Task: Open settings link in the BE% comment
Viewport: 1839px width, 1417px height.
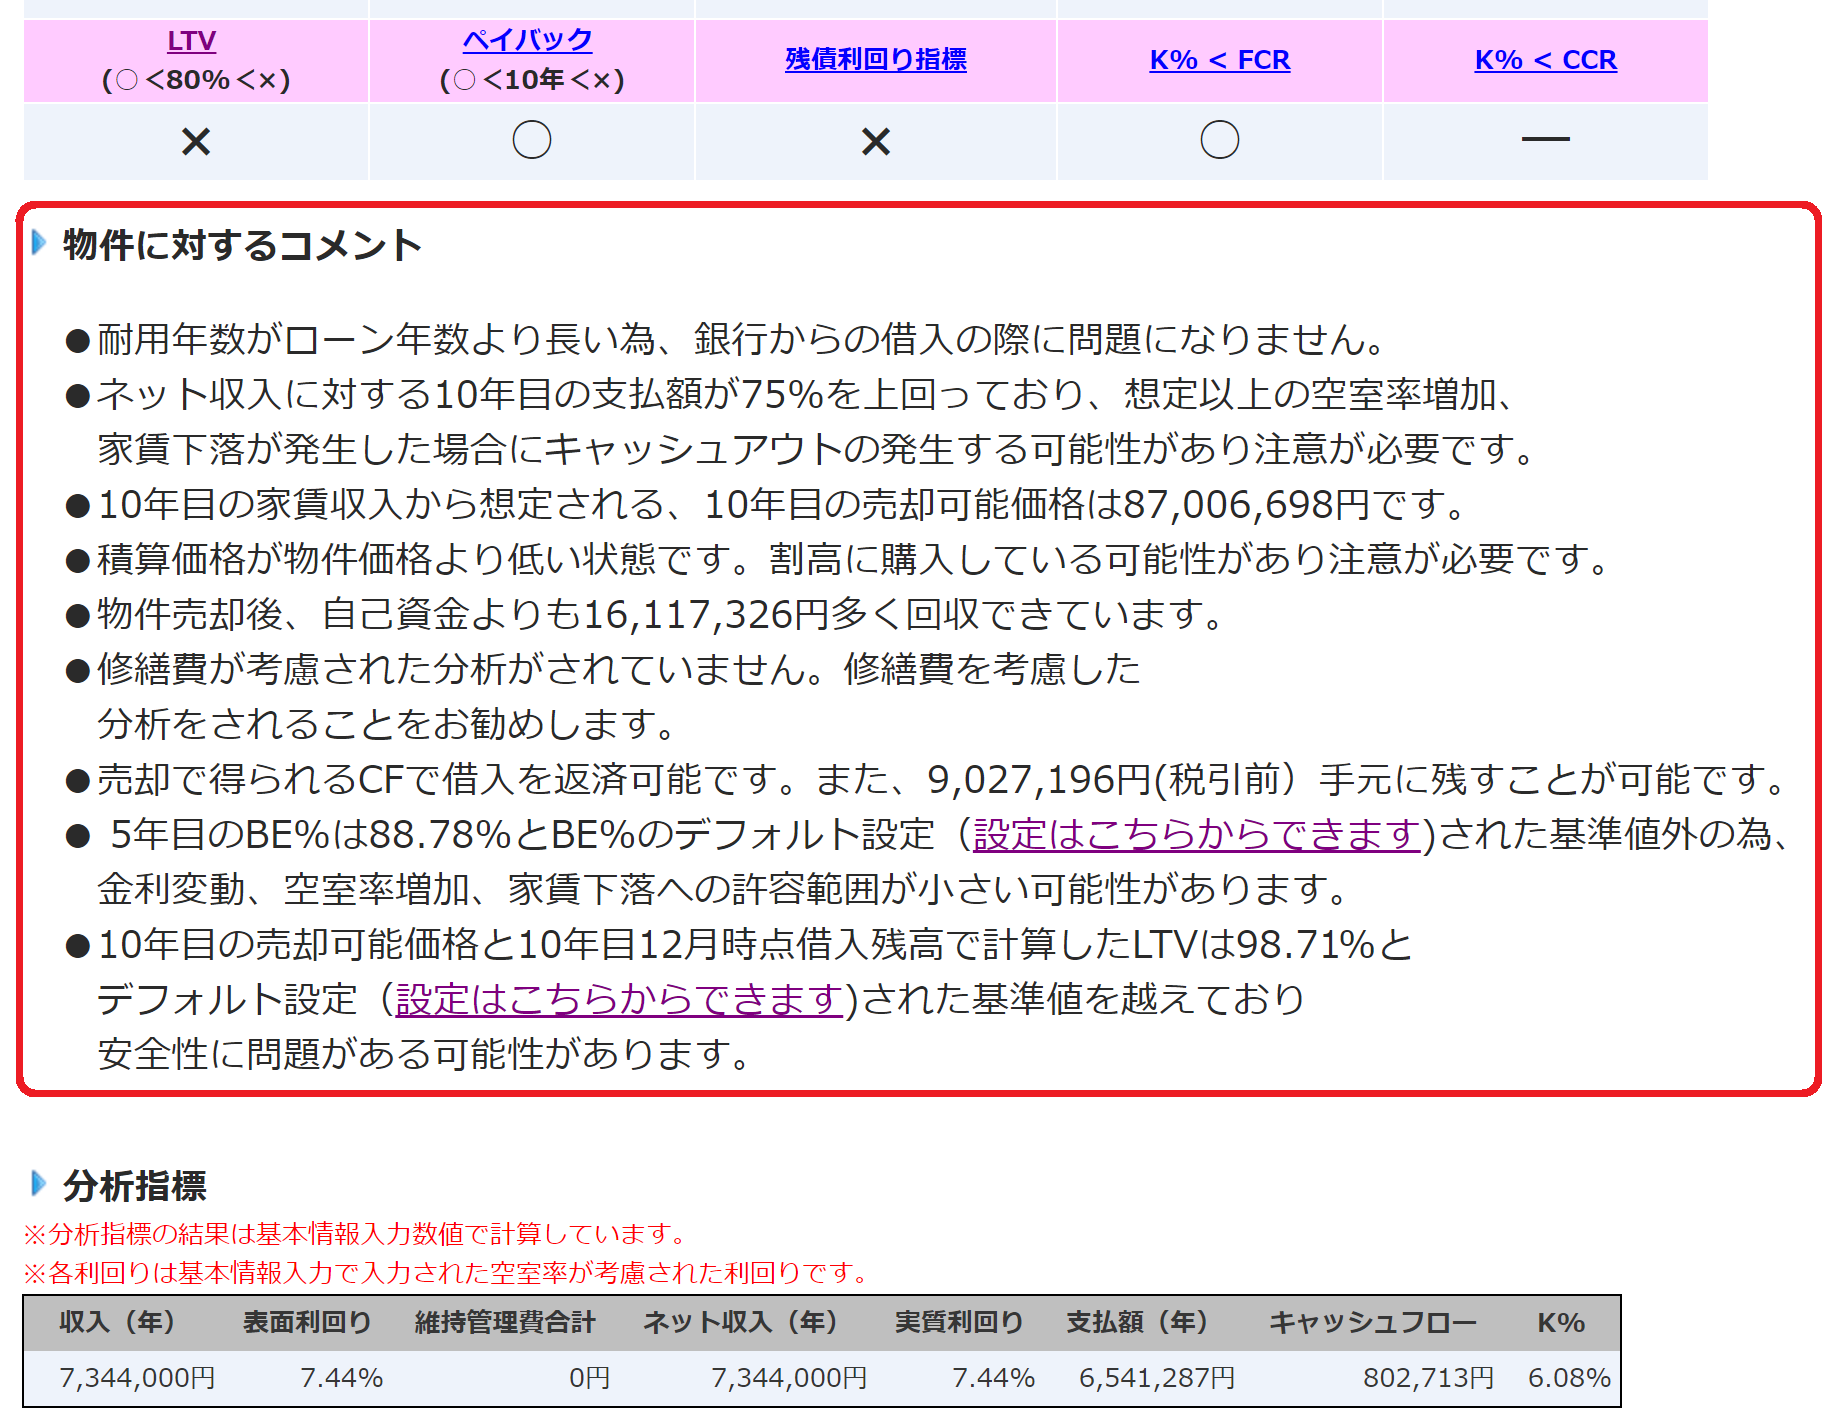Action: (1196, 834)
